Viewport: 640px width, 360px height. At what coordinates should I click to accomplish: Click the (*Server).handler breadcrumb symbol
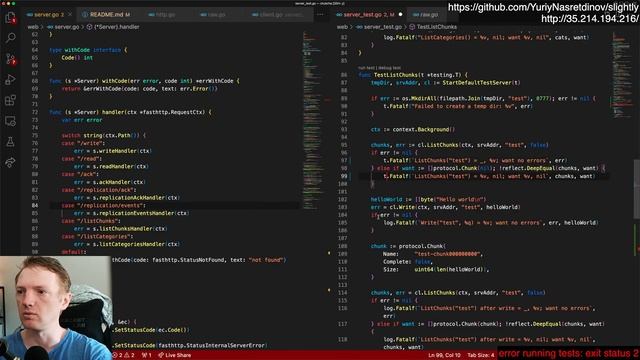(x=117, y=27)
